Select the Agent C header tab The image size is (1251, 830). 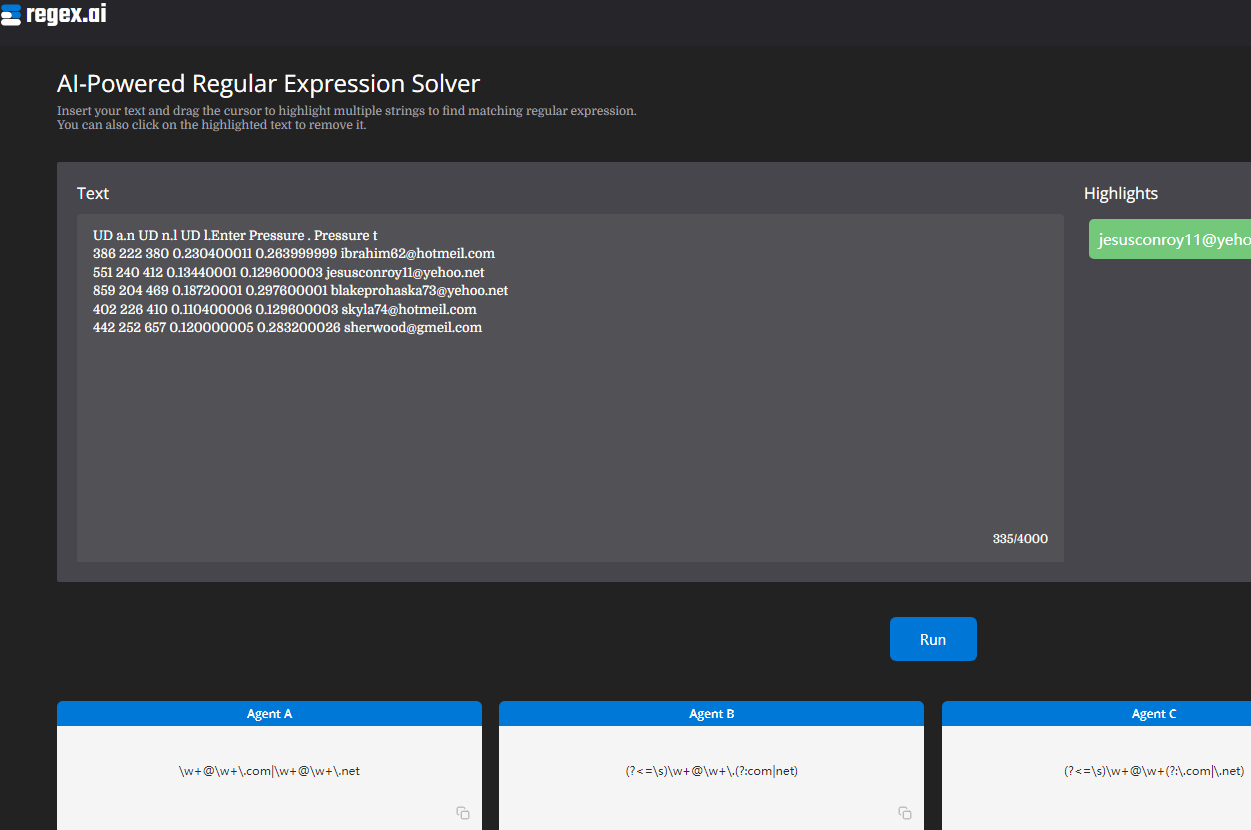tap(1153, 714)
